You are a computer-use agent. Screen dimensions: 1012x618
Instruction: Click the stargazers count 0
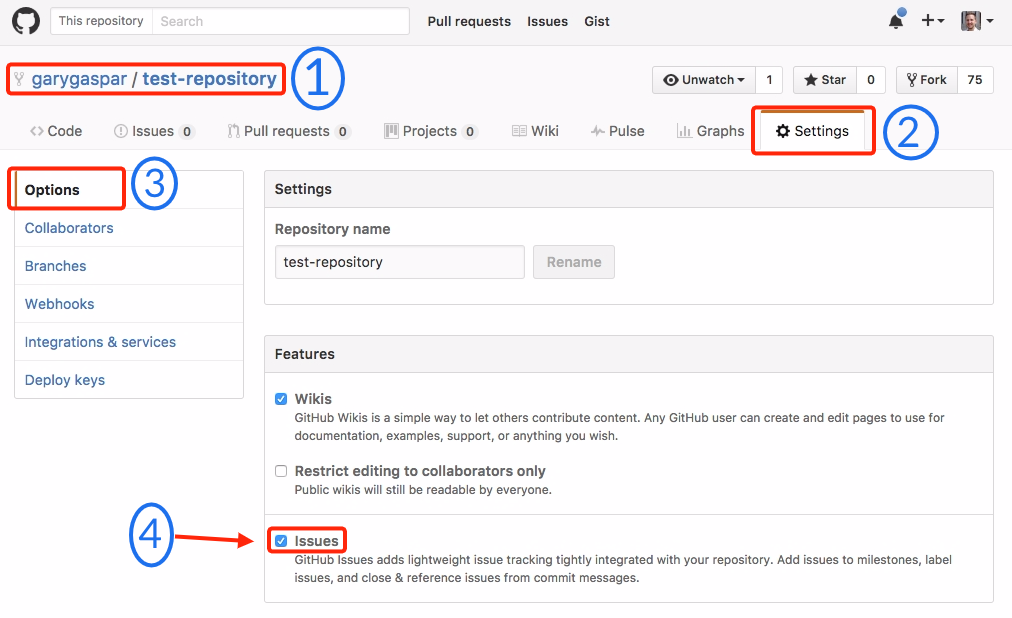pos(871,80)
